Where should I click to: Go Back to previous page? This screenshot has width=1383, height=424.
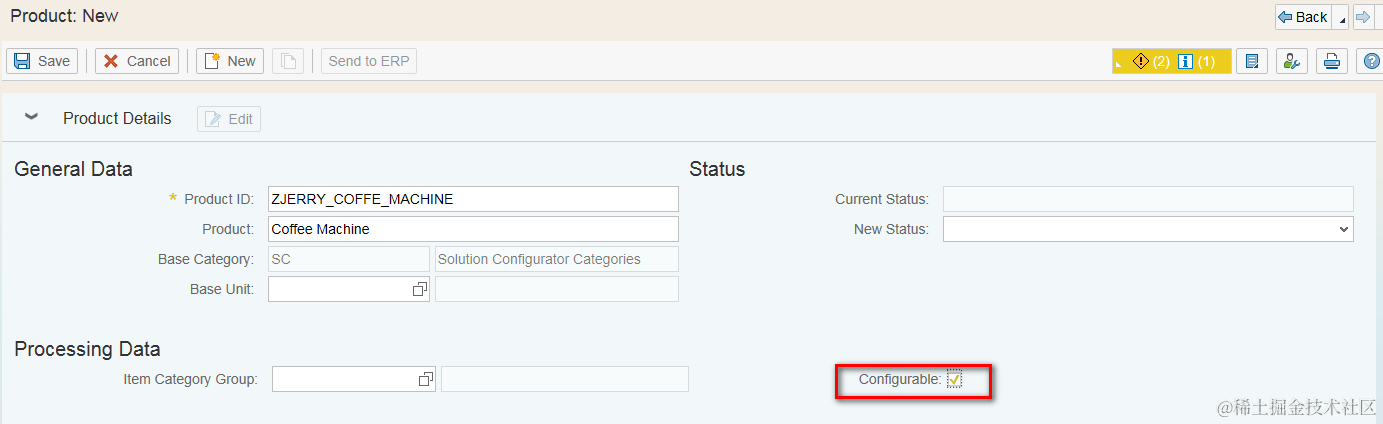click(1303, 17)
